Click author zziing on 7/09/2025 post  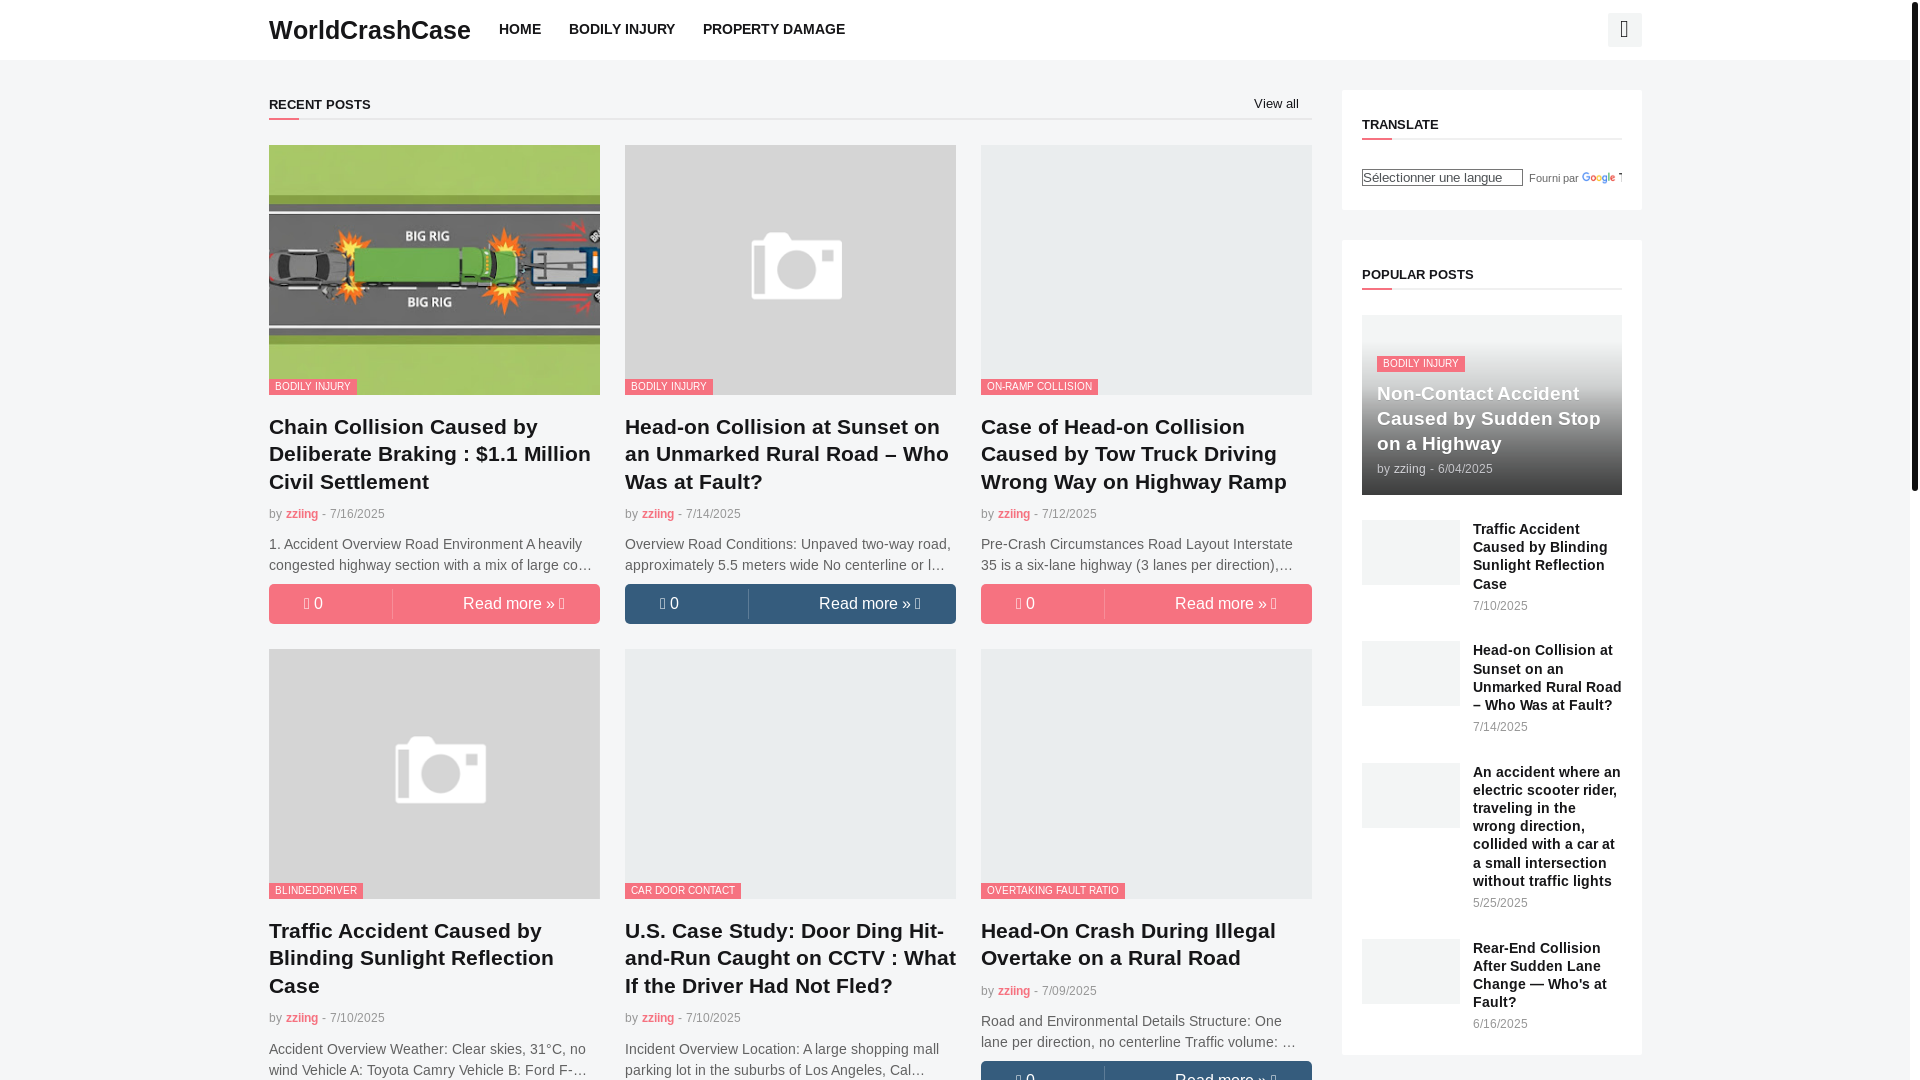1014,991
